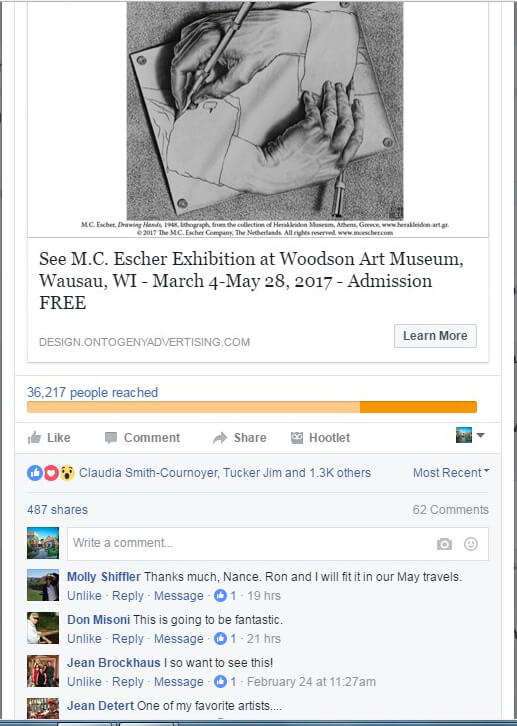Click the Share arrow icon

pyautogui.click(x=220, y=438)
